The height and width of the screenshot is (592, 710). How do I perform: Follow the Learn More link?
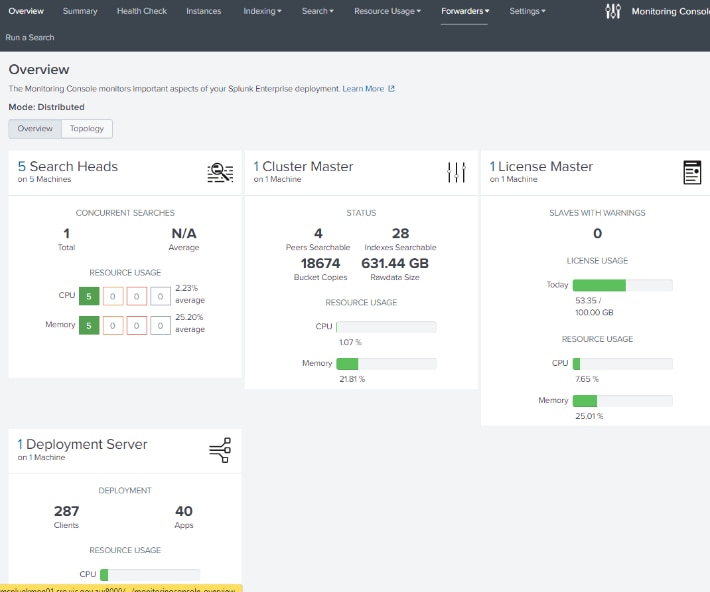pos(363,89)
